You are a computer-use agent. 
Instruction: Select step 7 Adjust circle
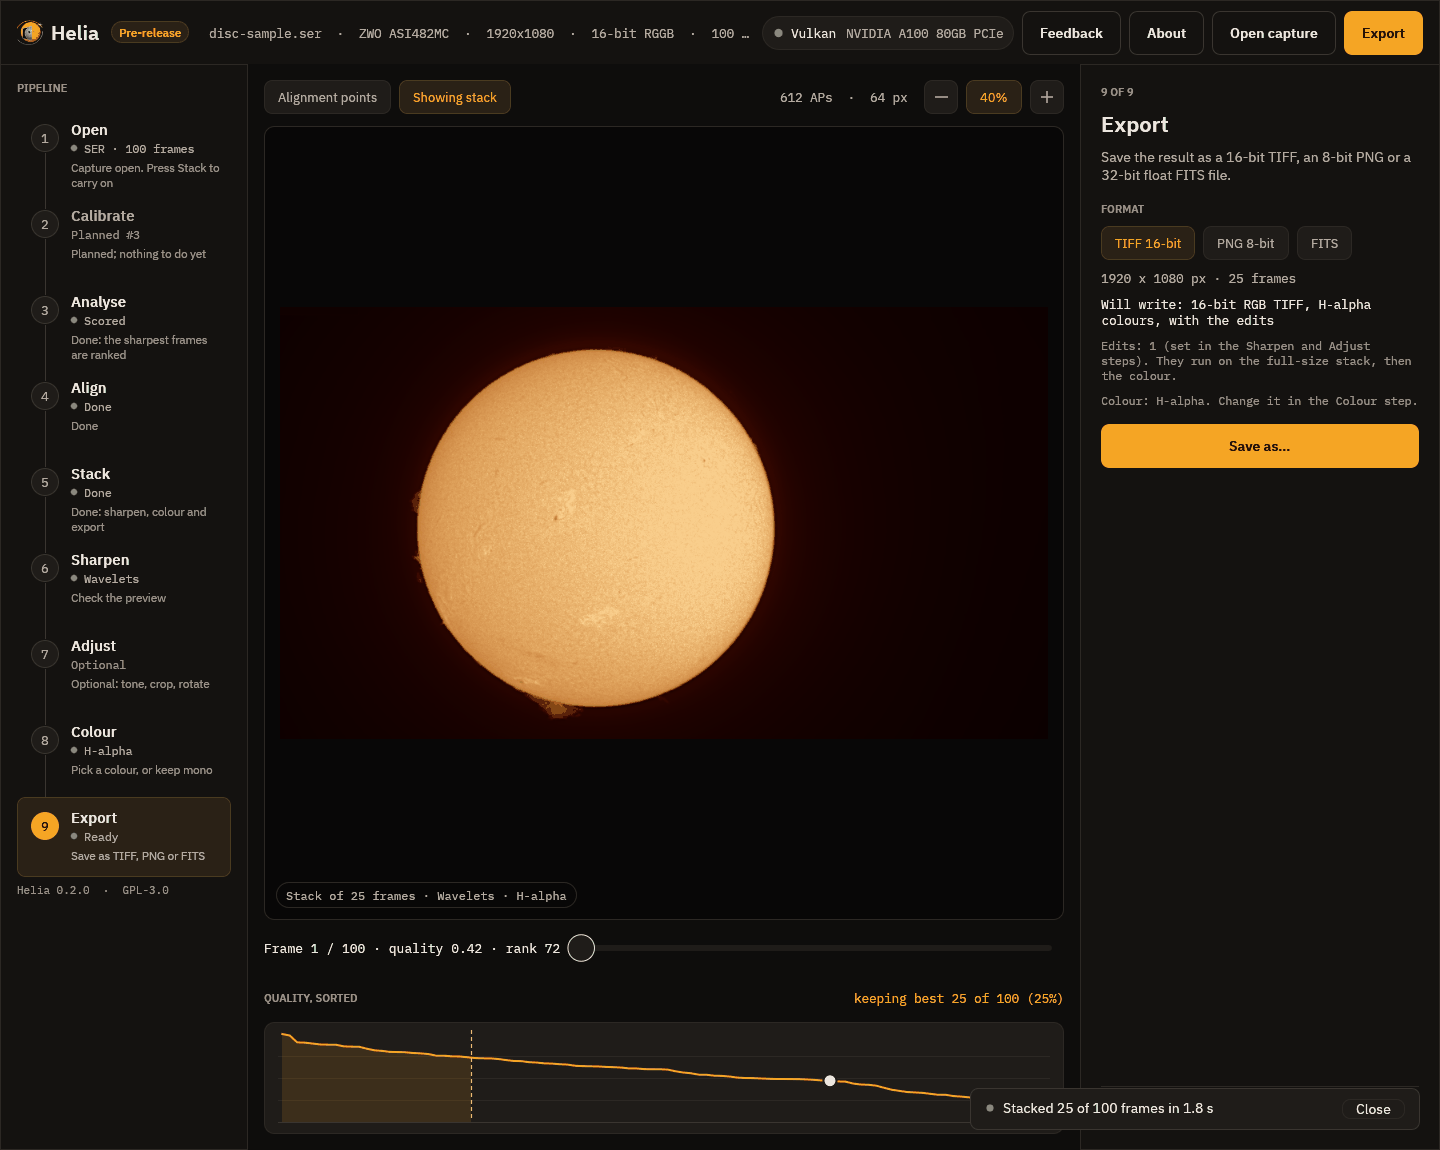pyautogui.click(x=45, y=654)
